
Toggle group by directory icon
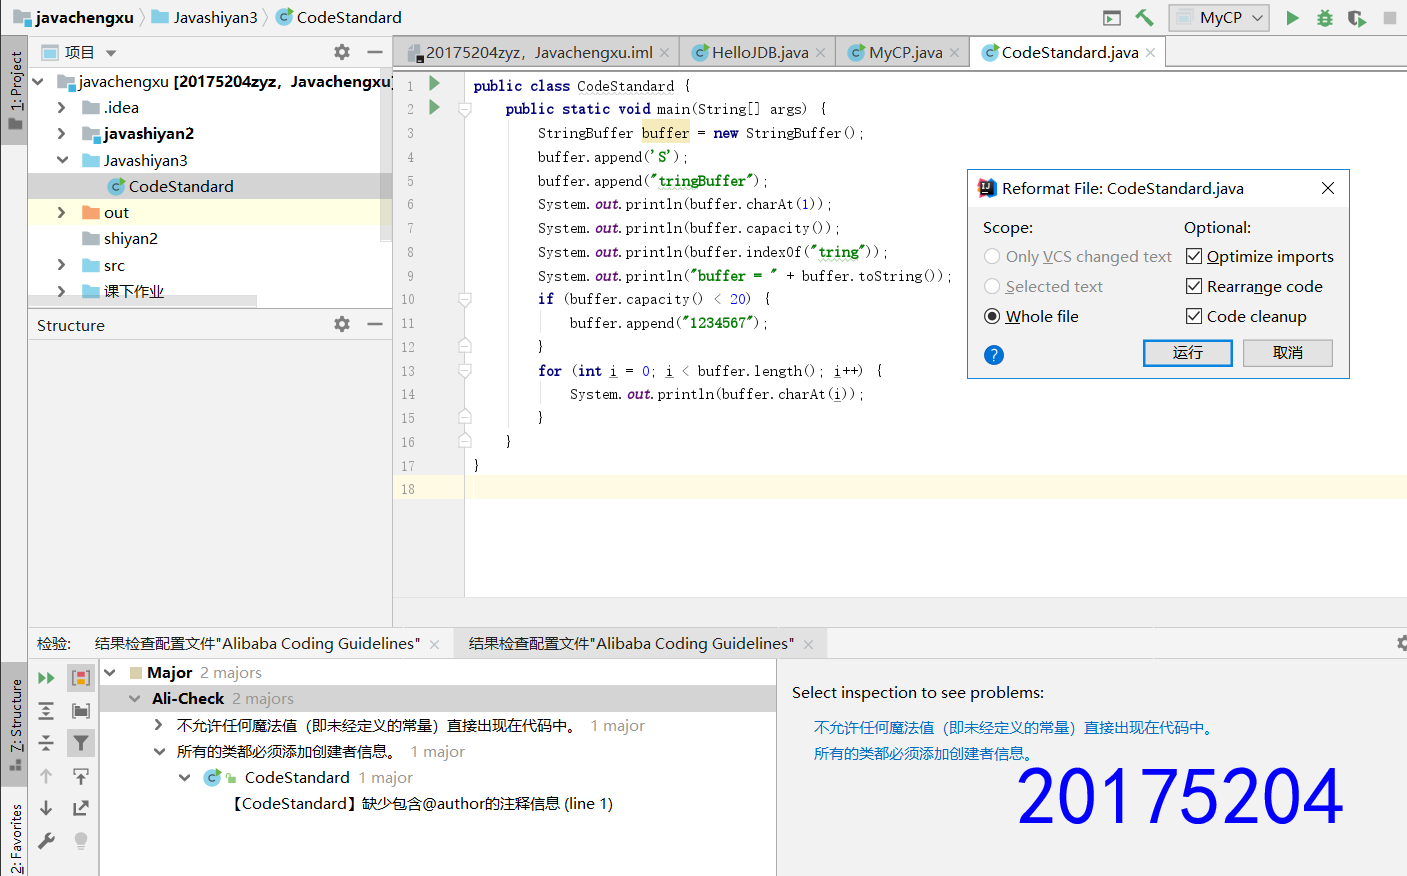pyautogui.click(x=81, y=711)
